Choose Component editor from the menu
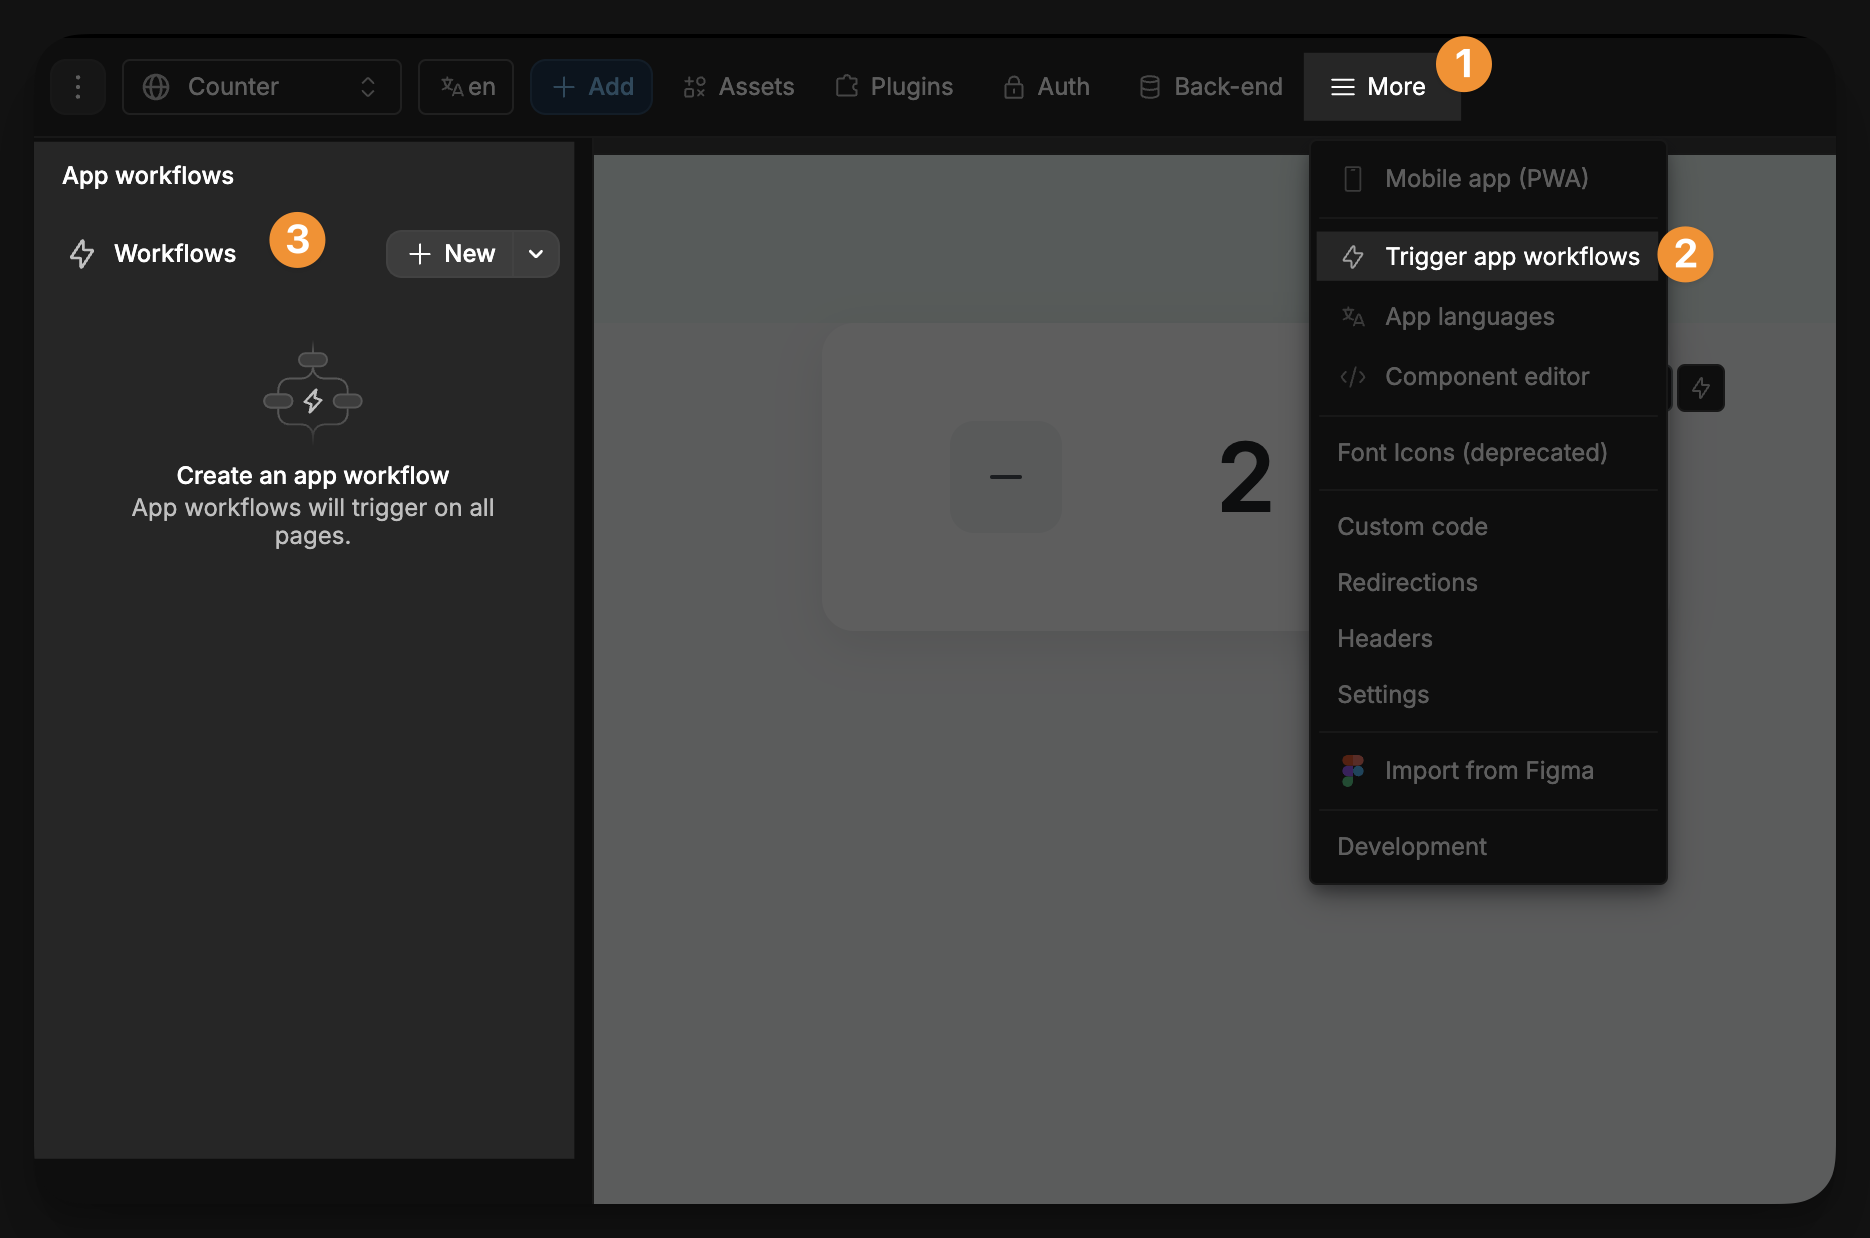The height and width of the screenshot is (1238, 1870). [1486, 377]
